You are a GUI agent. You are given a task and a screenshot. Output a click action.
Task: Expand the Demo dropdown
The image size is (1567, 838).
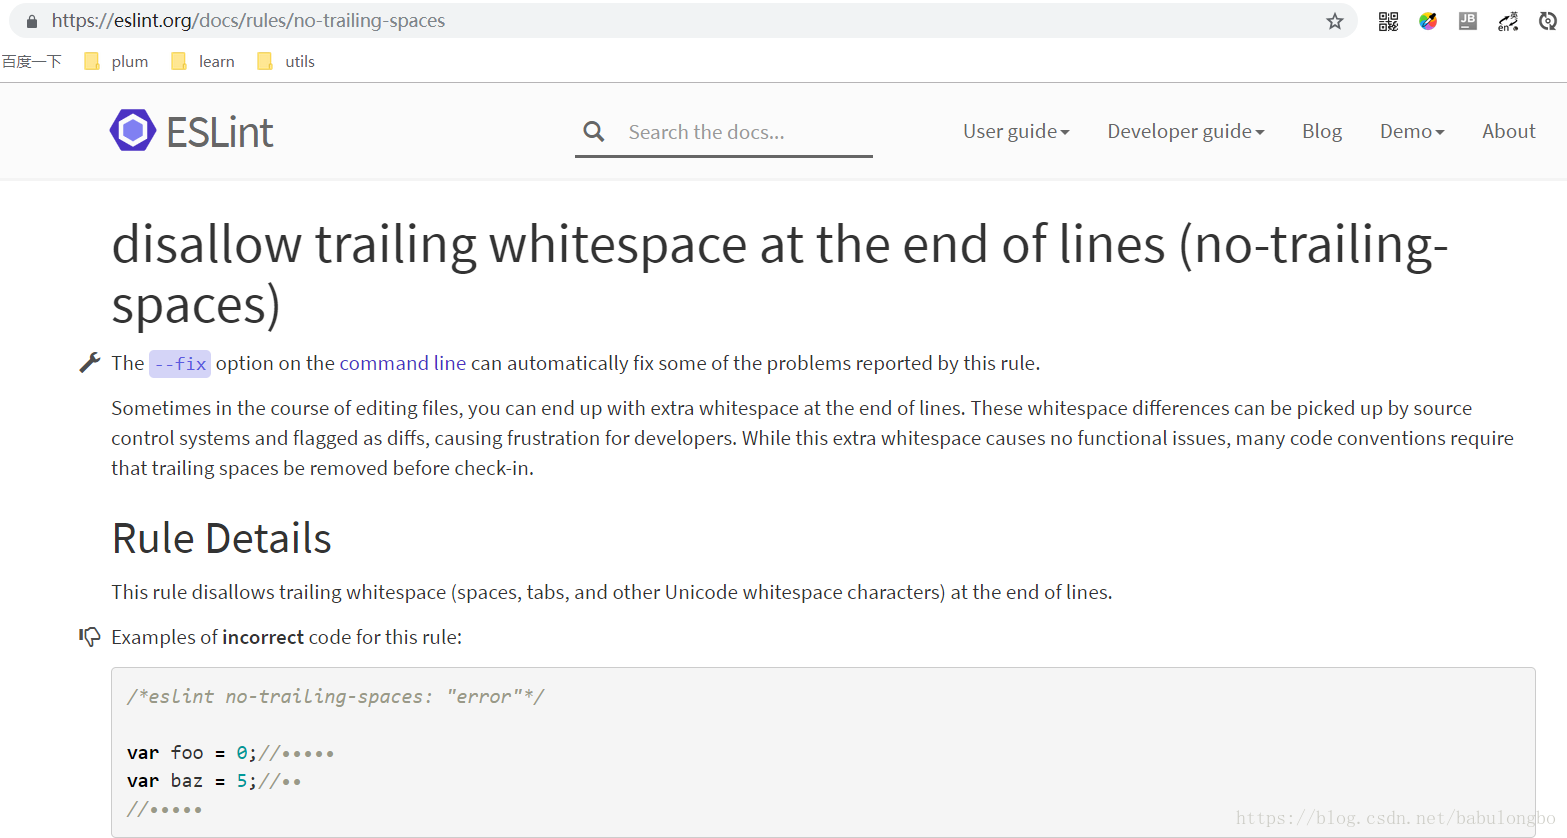[x=1412, y=131]
